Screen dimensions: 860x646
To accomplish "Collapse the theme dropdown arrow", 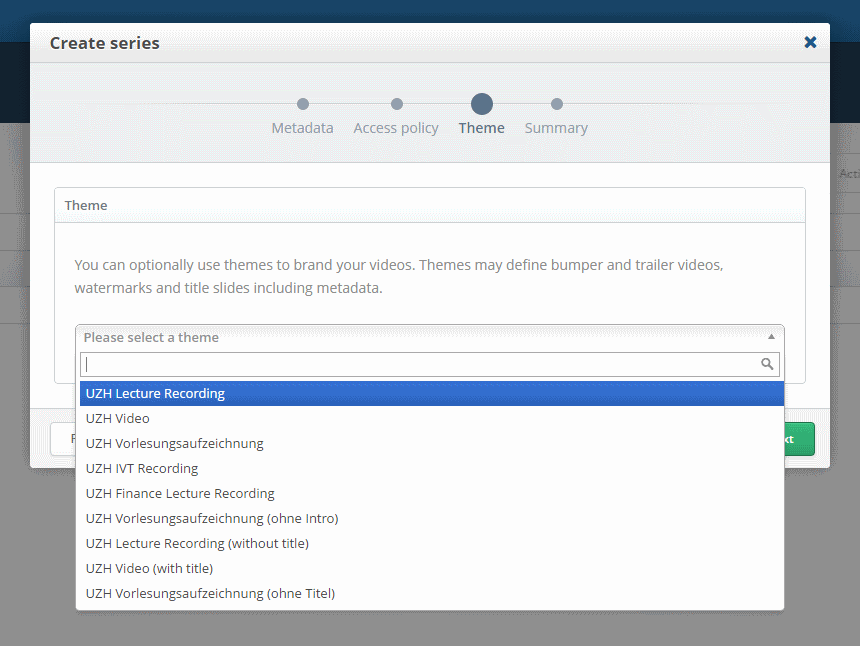I will pos(770,338).
